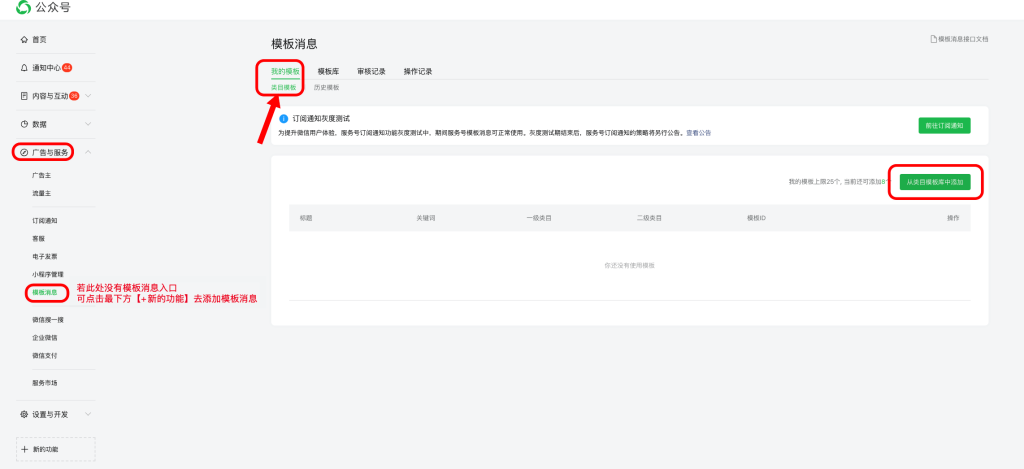The height and width of the screenshot is (469, 1024).
Task: Expand the 设置与开发 chevron
Action: tap(88, 413)
